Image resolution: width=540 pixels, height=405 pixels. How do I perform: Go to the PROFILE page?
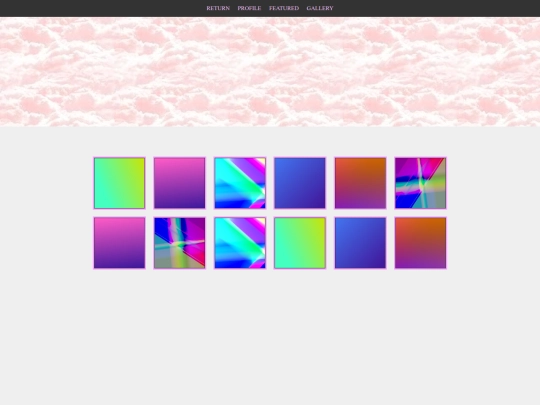pyautogui.click(x=249, y=8)
